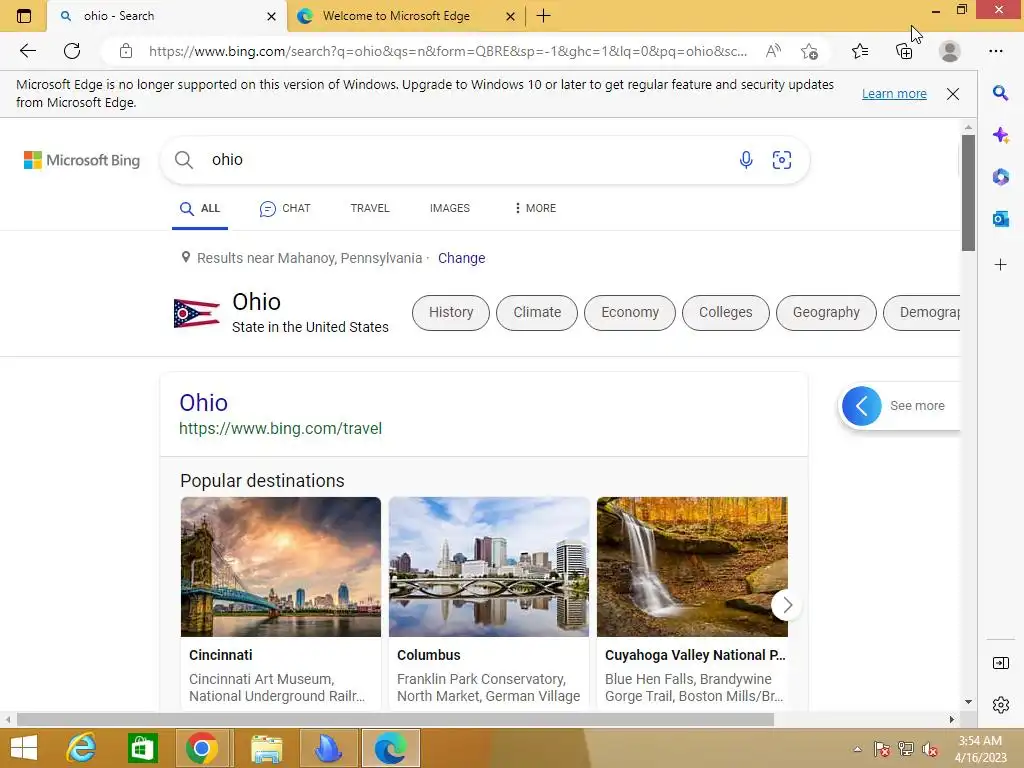Launch Google Chrome from taskbar

[202, 748]
